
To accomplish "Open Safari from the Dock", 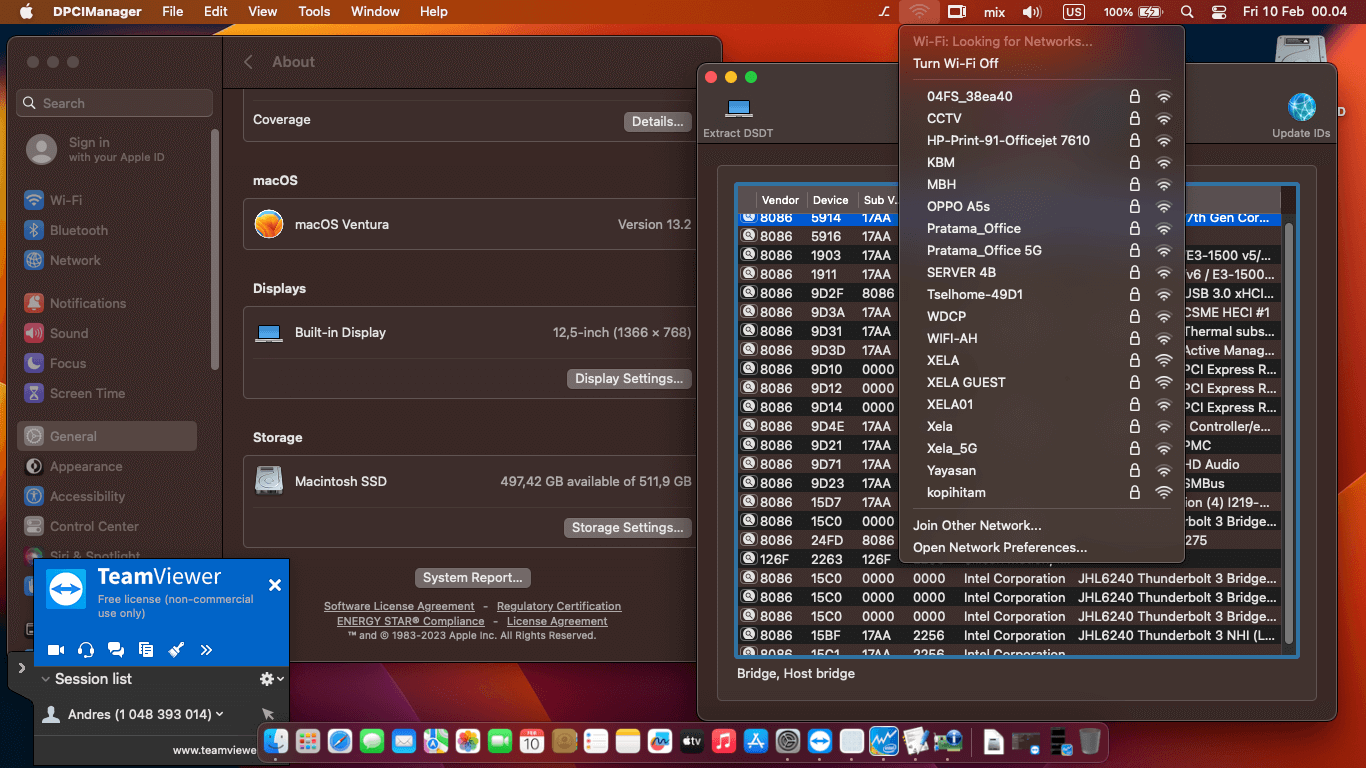I will pyautogui.click(x=340, y=741).
